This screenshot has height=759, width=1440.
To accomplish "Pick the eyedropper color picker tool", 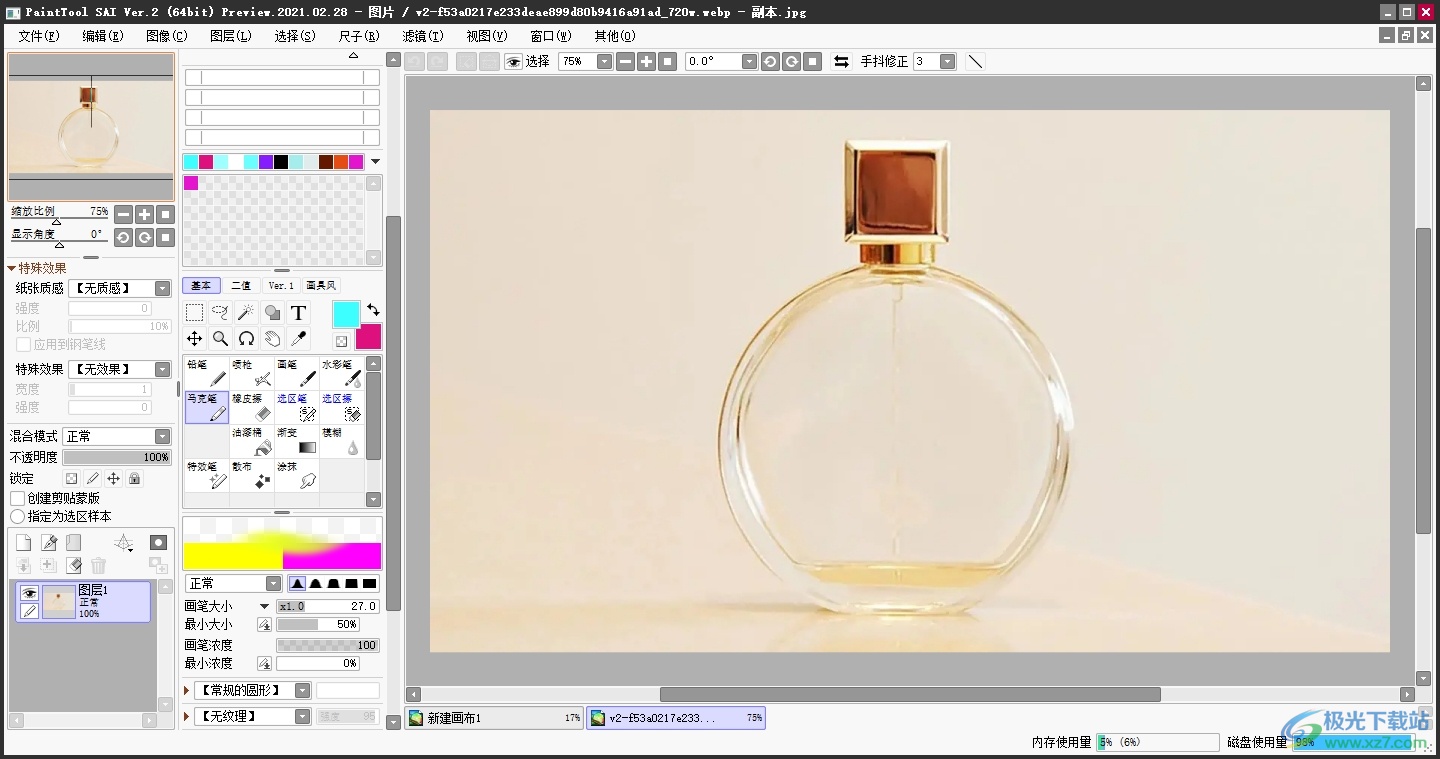I will (x=298, y=339).
